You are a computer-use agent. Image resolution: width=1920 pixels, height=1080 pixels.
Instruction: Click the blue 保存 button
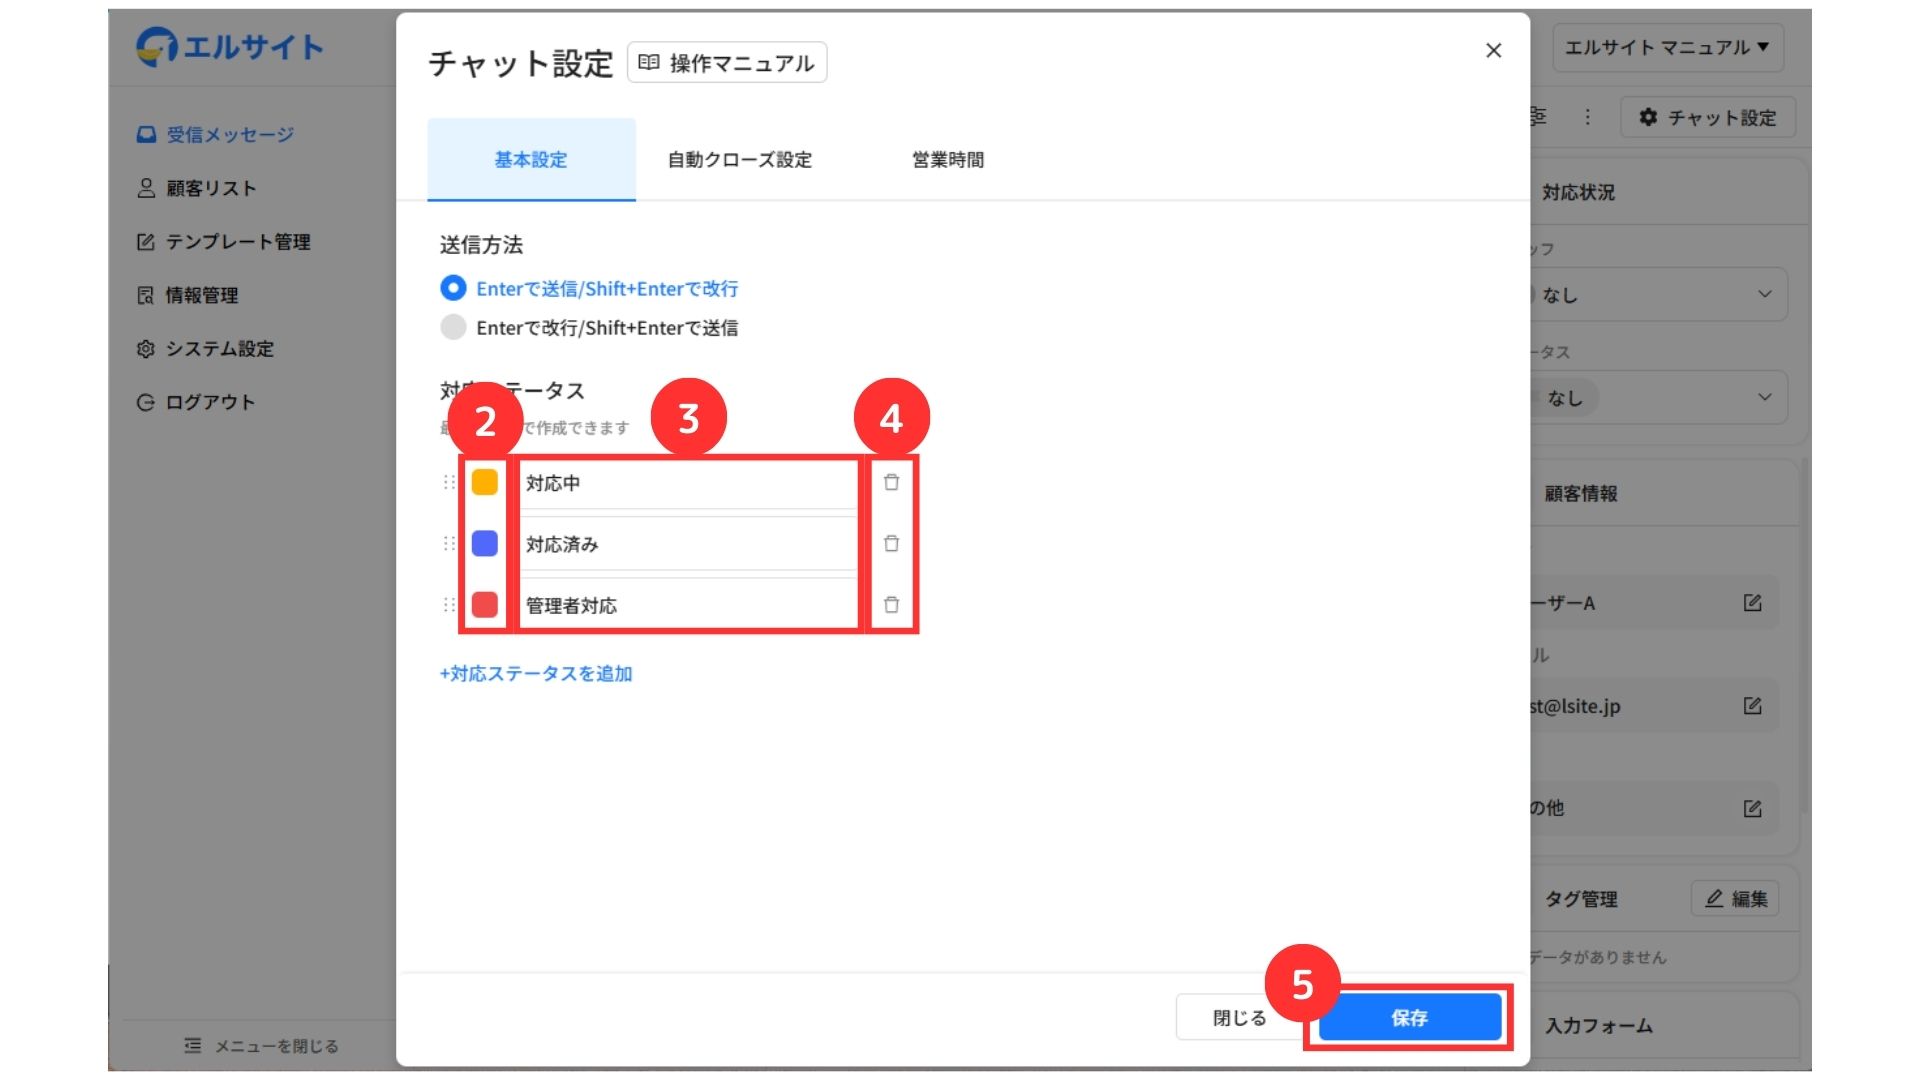tap(1409, 1018)
